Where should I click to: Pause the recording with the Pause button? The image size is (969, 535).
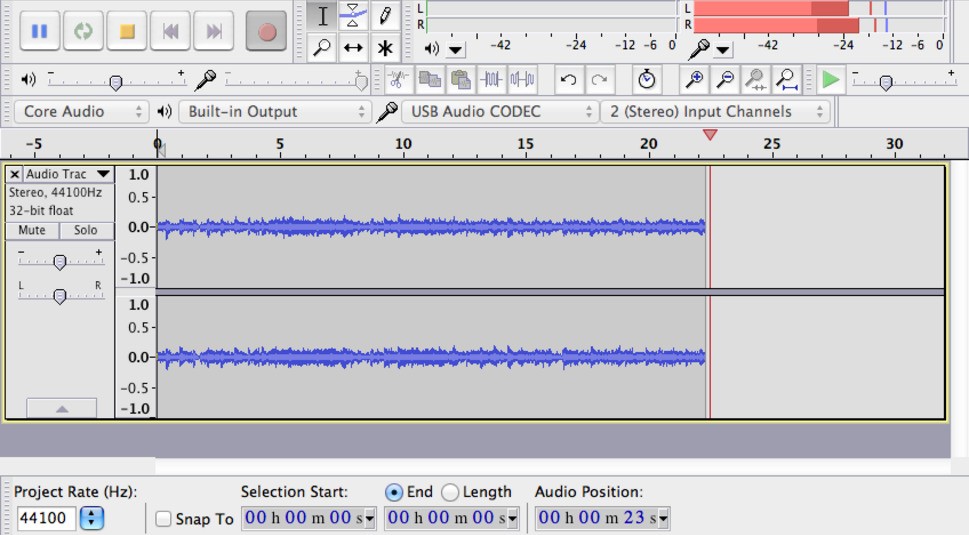tap(40, 31)
